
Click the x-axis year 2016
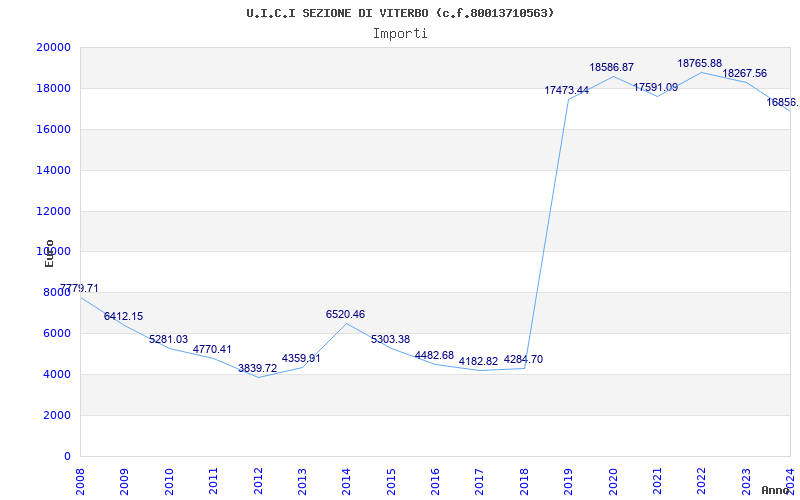point(435,481)
